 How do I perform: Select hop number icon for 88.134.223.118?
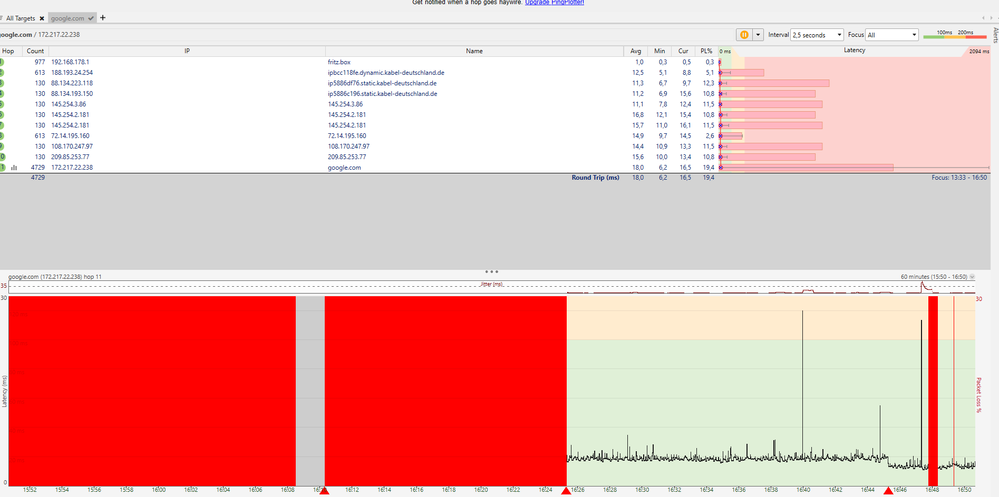pos(2,83)
